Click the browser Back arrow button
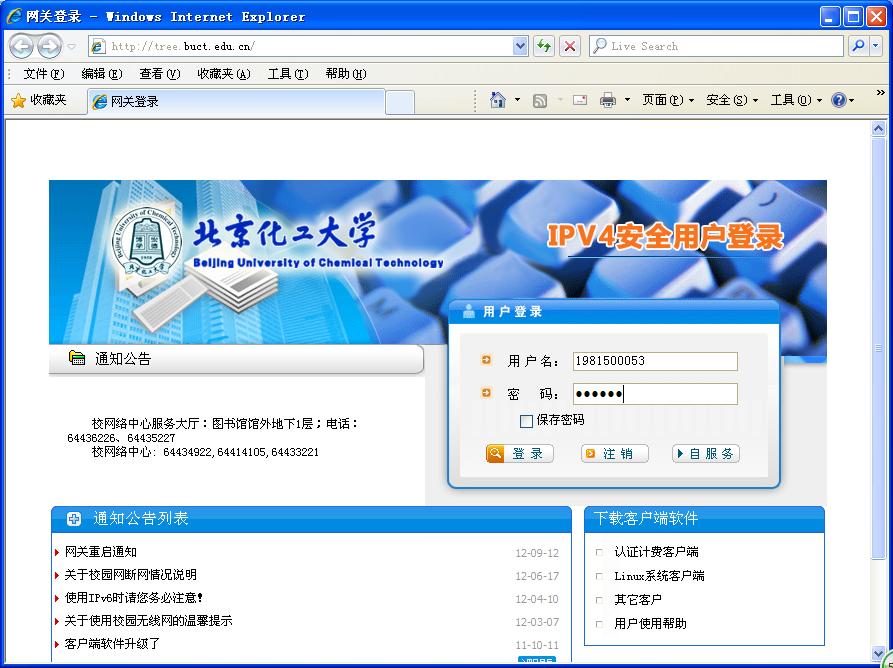 coord(21,46)
